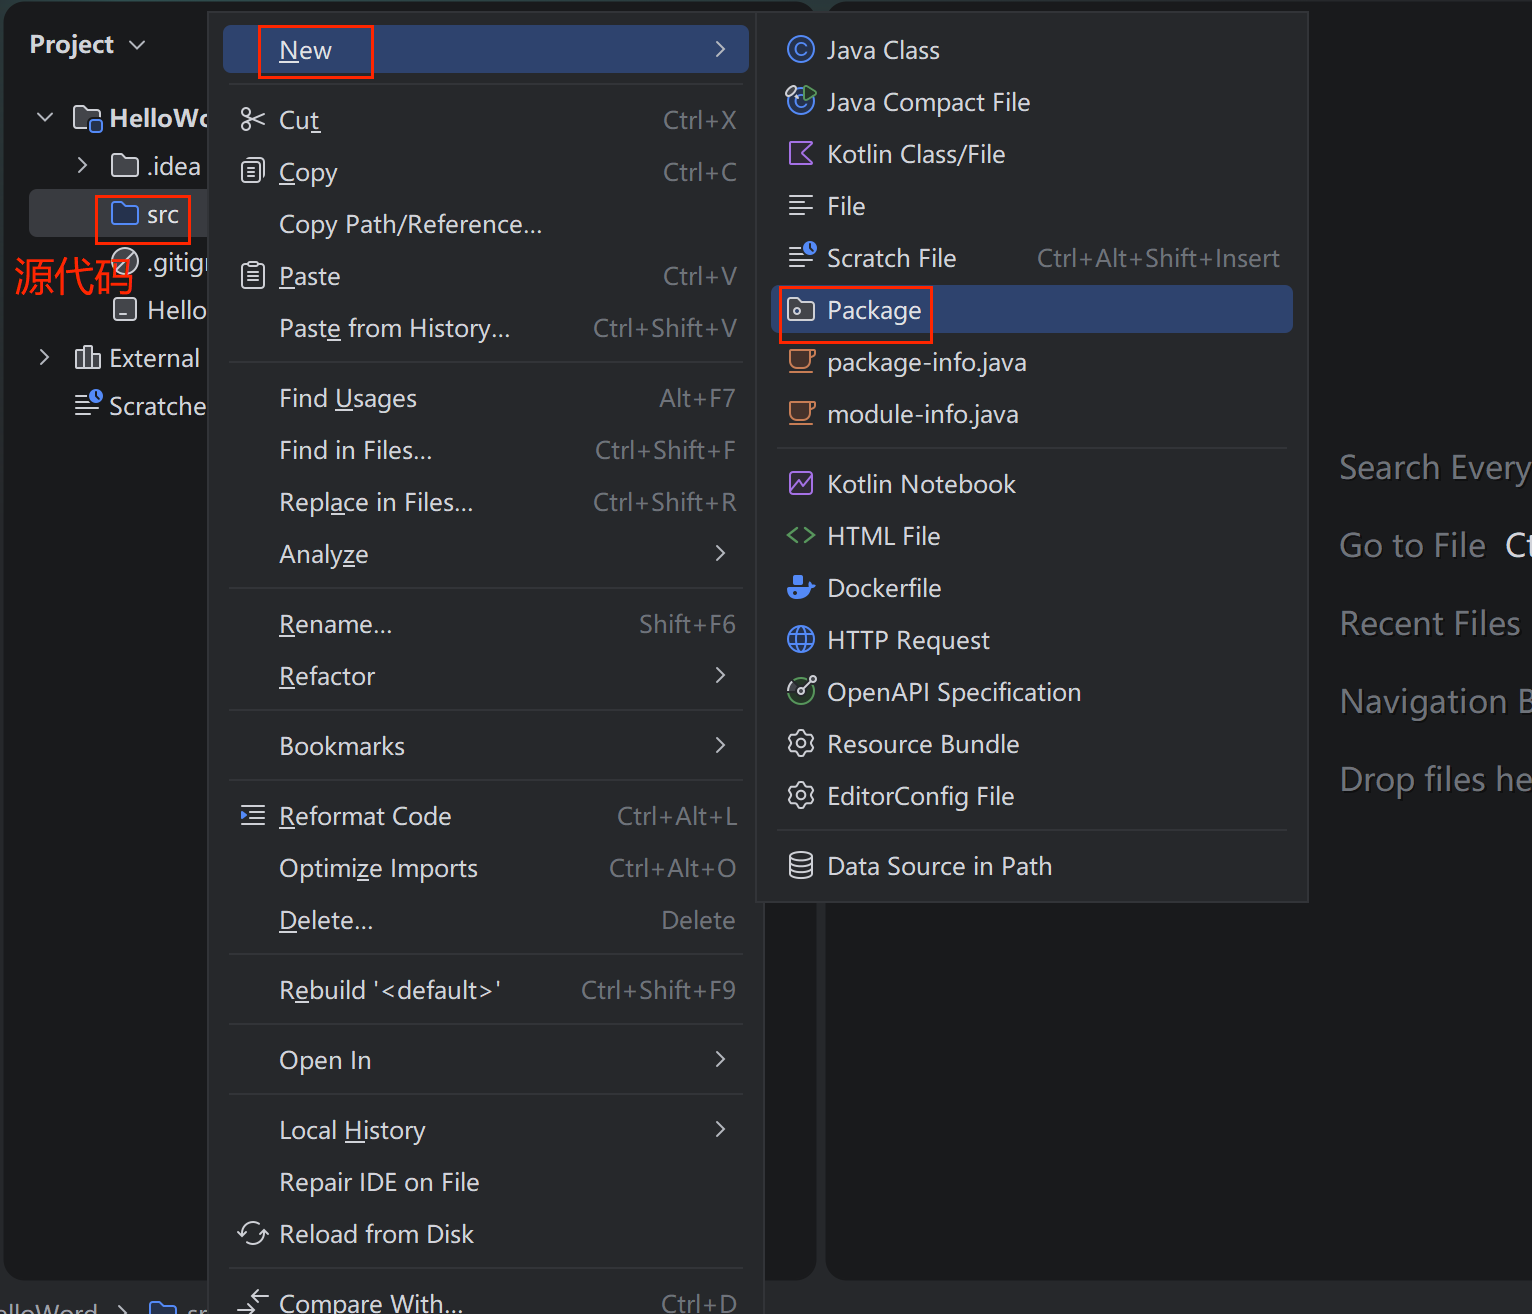
Task: Select the OpenAPI Specification option
Action: pos(953,691)
